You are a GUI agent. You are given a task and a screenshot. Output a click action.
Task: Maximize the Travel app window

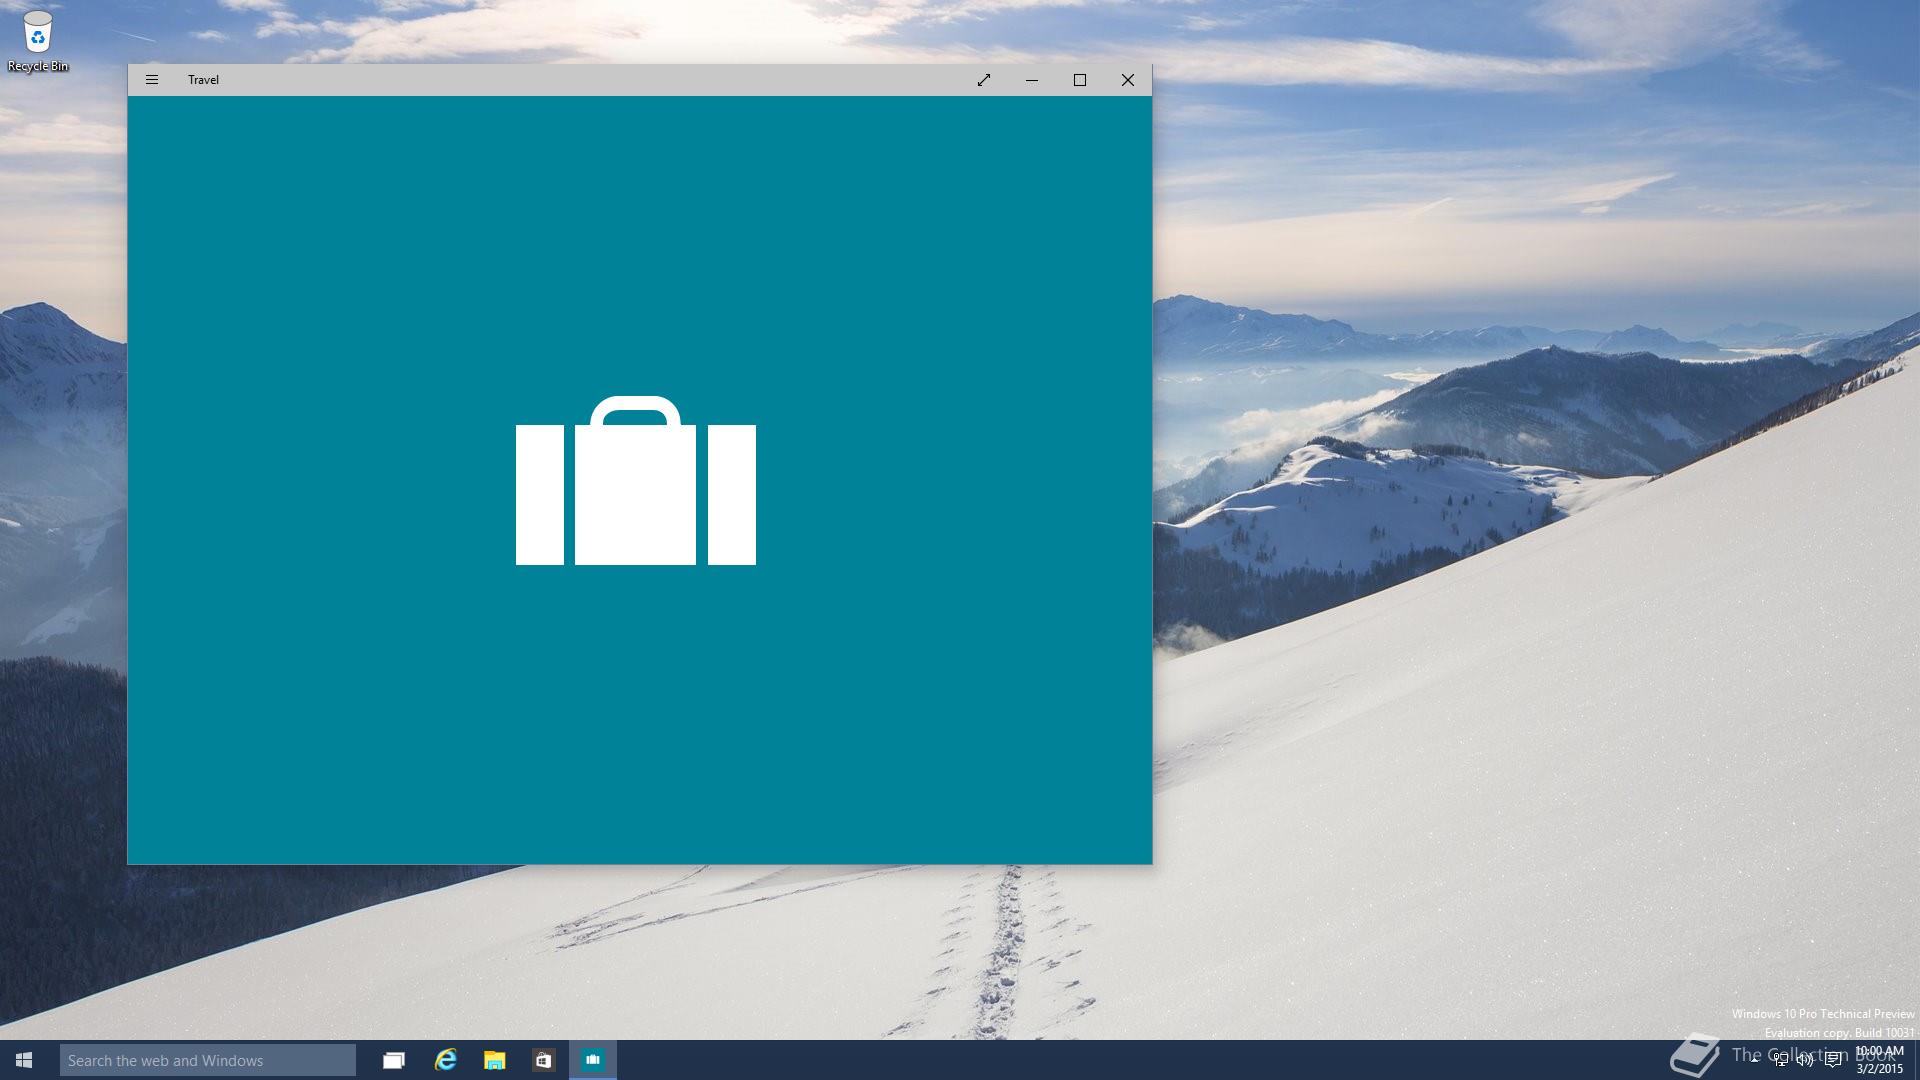pyautogui.click(x=1080, y=80)
